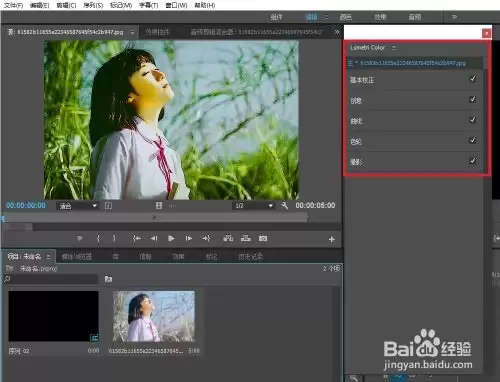Image resolution: width=500 pixels, height=382 pixels.
Task: Step back one frame in source monitor
Action: [x=154, y=238]
